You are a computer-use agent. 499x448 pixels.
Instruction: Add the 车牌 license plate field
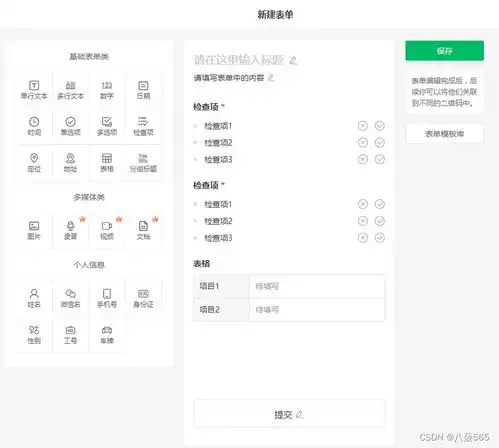tap(107, 335)
